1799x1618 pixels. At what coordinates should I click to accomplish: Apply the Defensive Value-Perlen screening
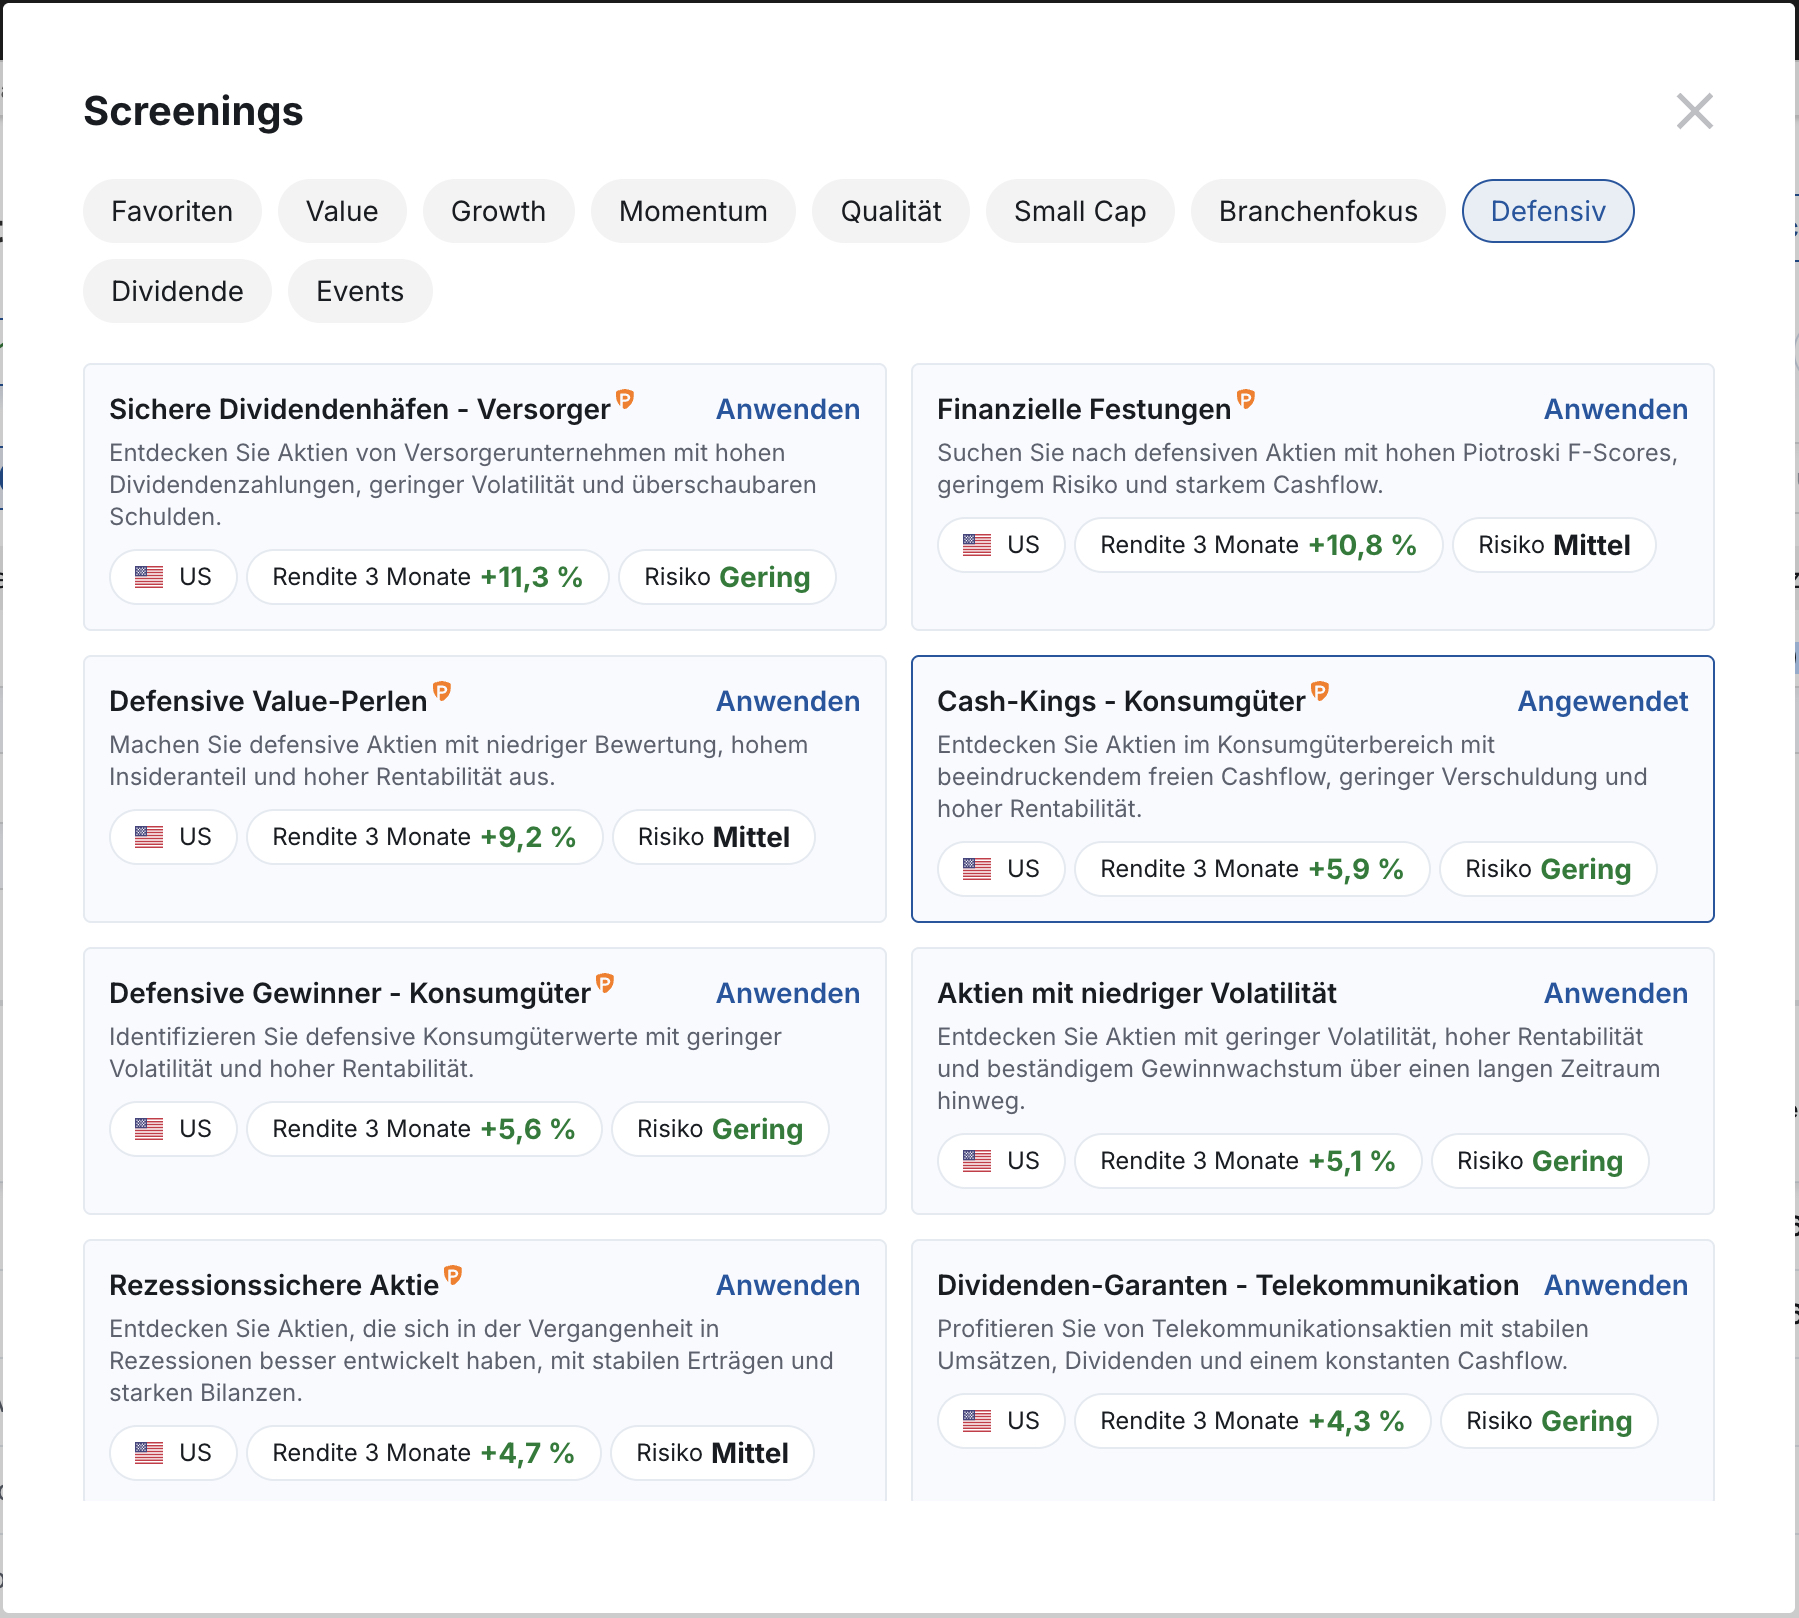tap(788, 701)
